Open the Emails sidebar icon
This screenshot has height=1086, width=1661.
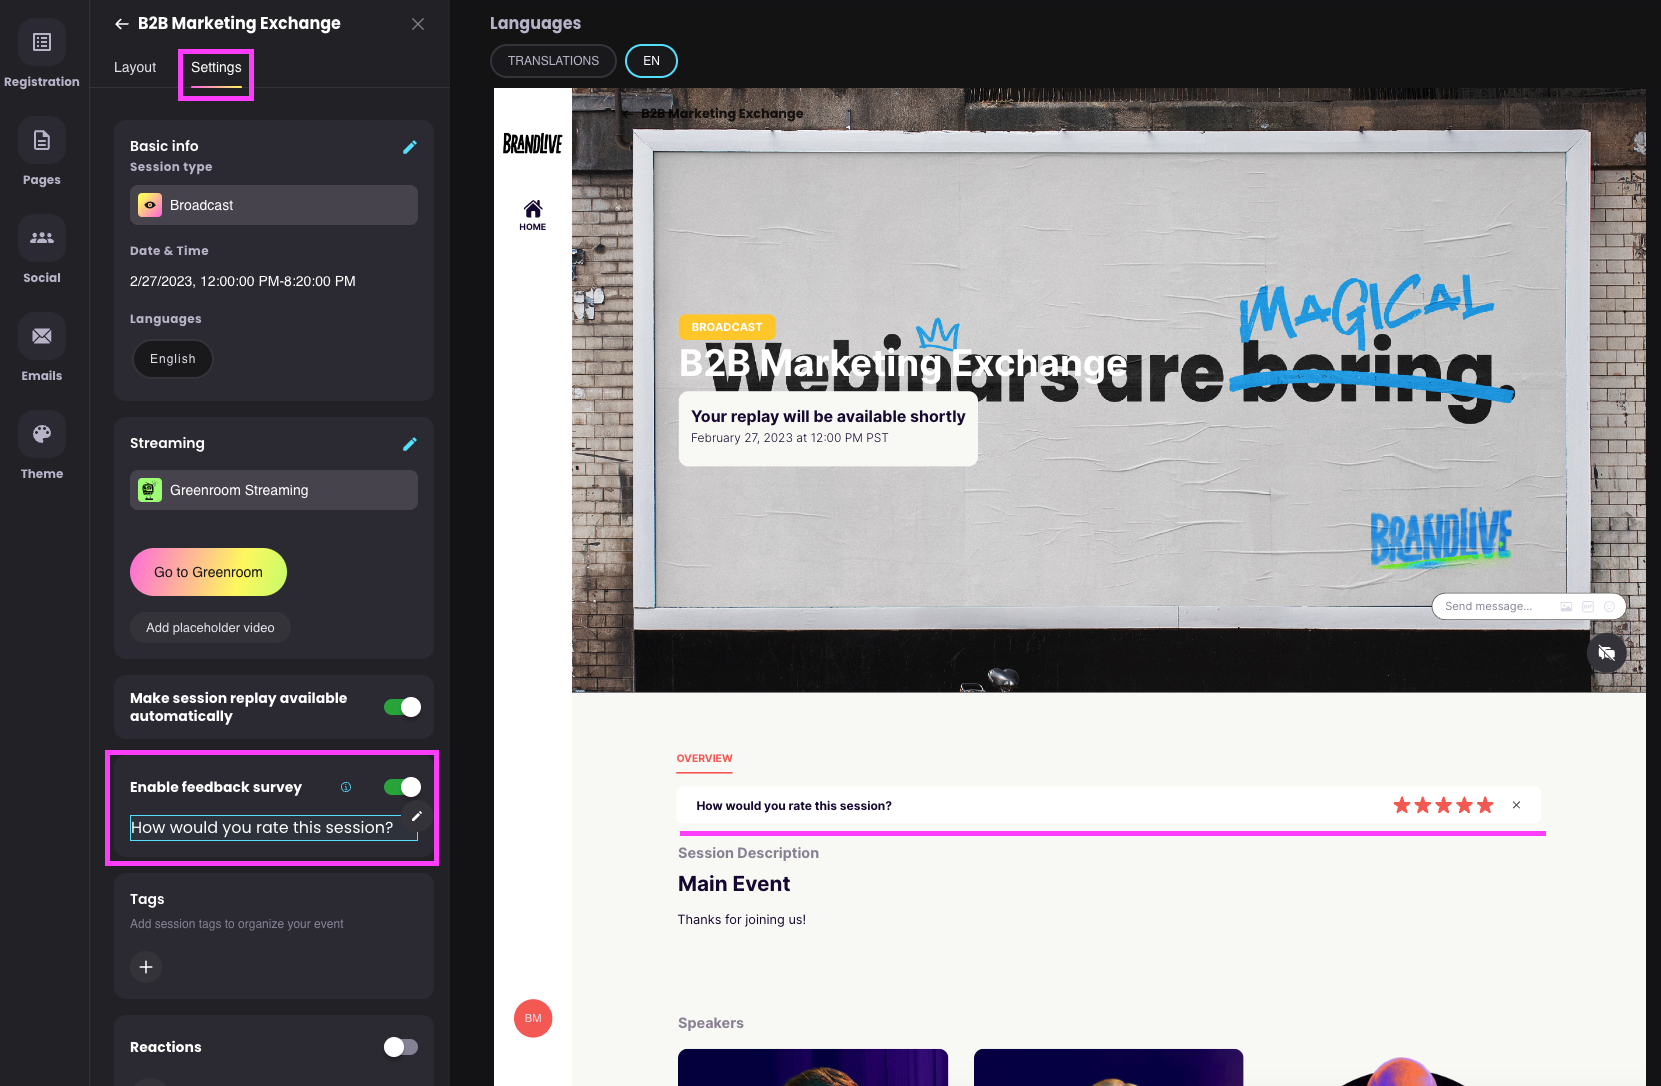click(42, 336)
